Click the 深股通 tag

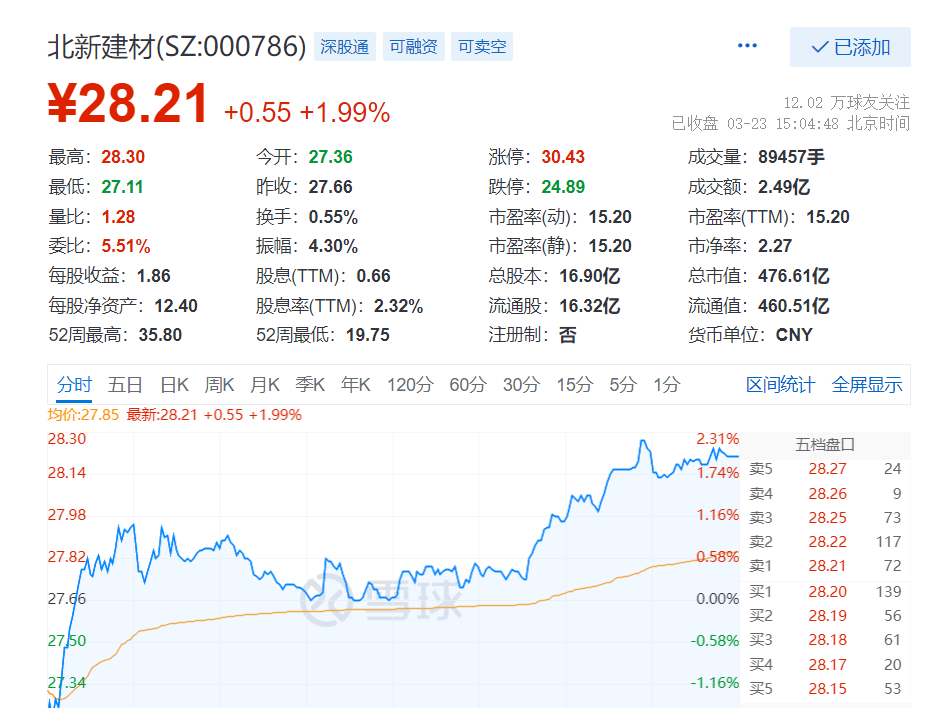click(345, 47)
